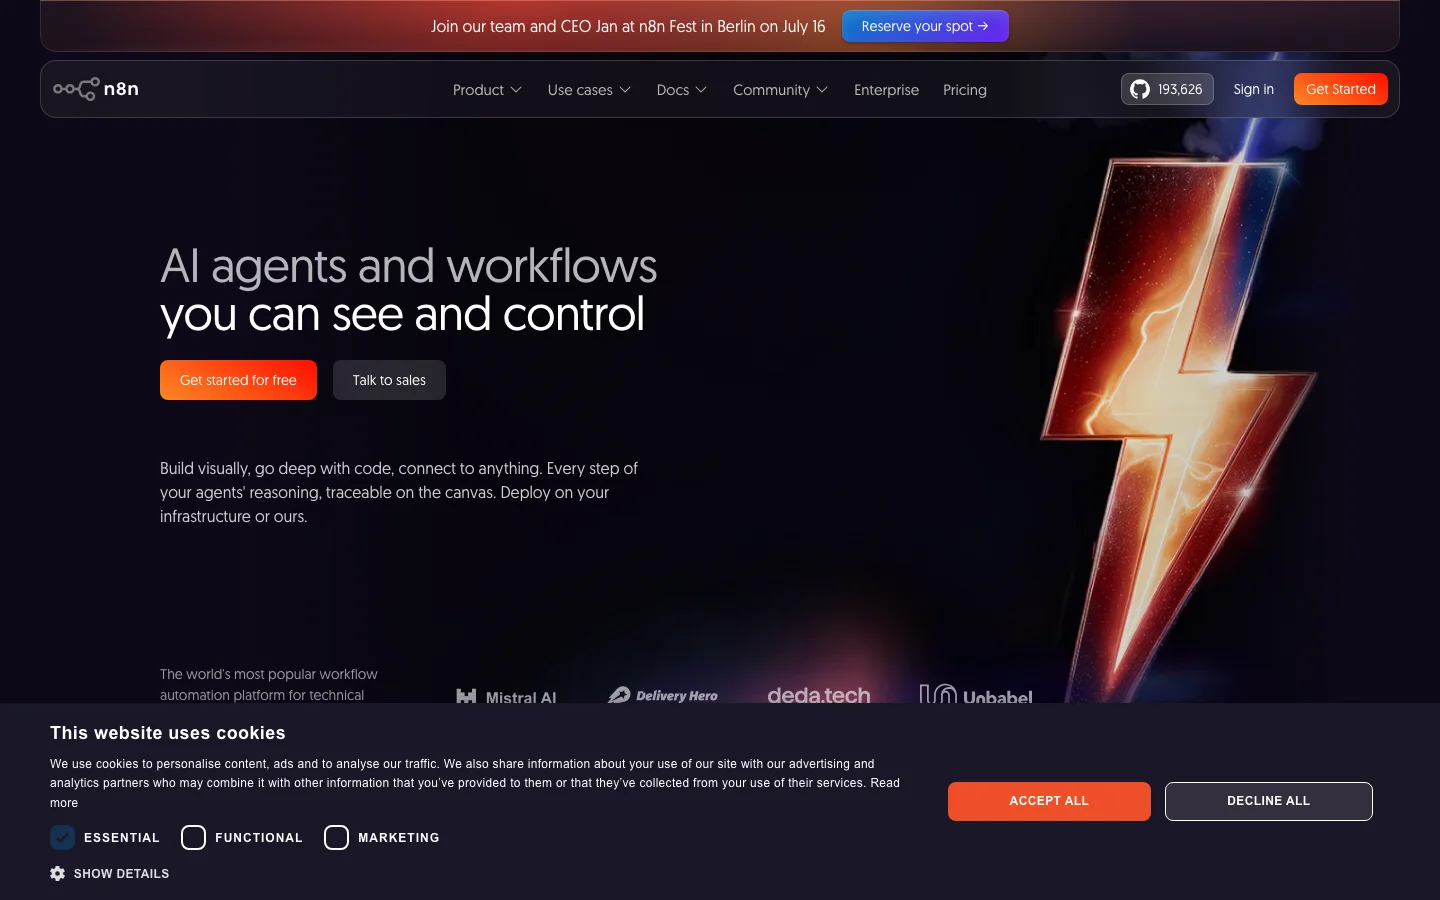Open the Pricing page
This screenshot has width=1440, height=900.
click(x=965, y=90)
